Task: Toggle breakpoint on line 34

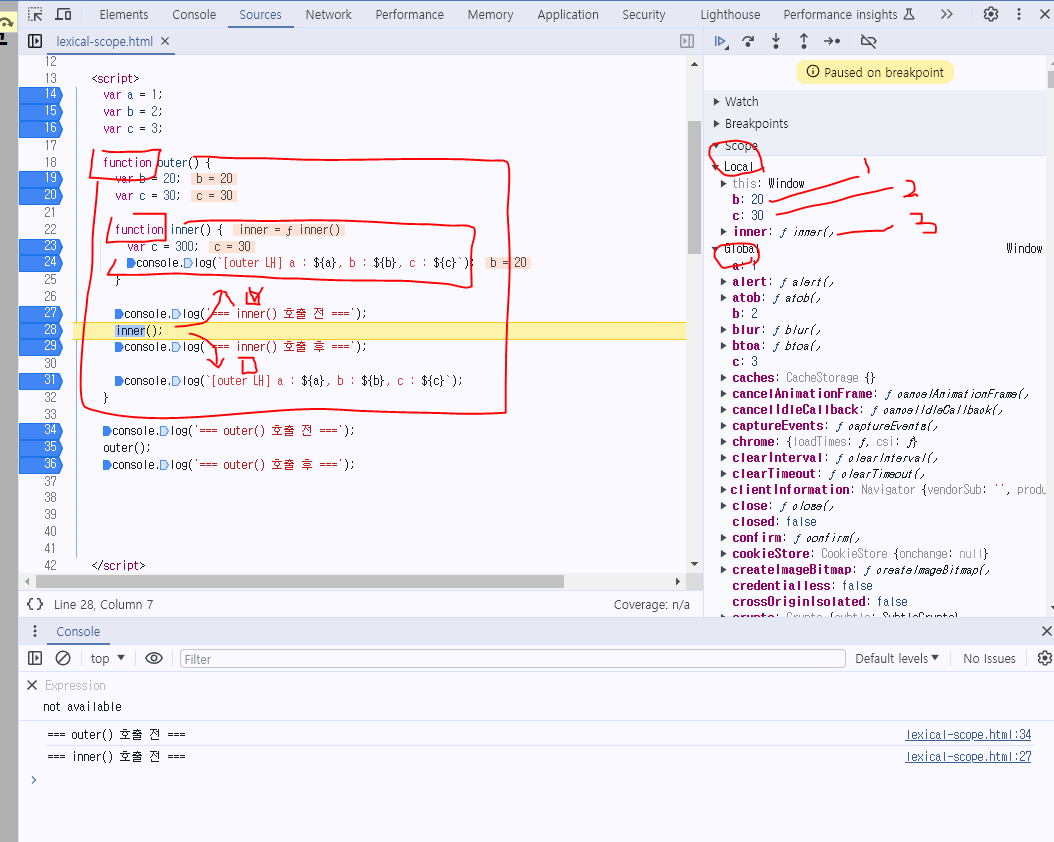Action: click(40, 430)
